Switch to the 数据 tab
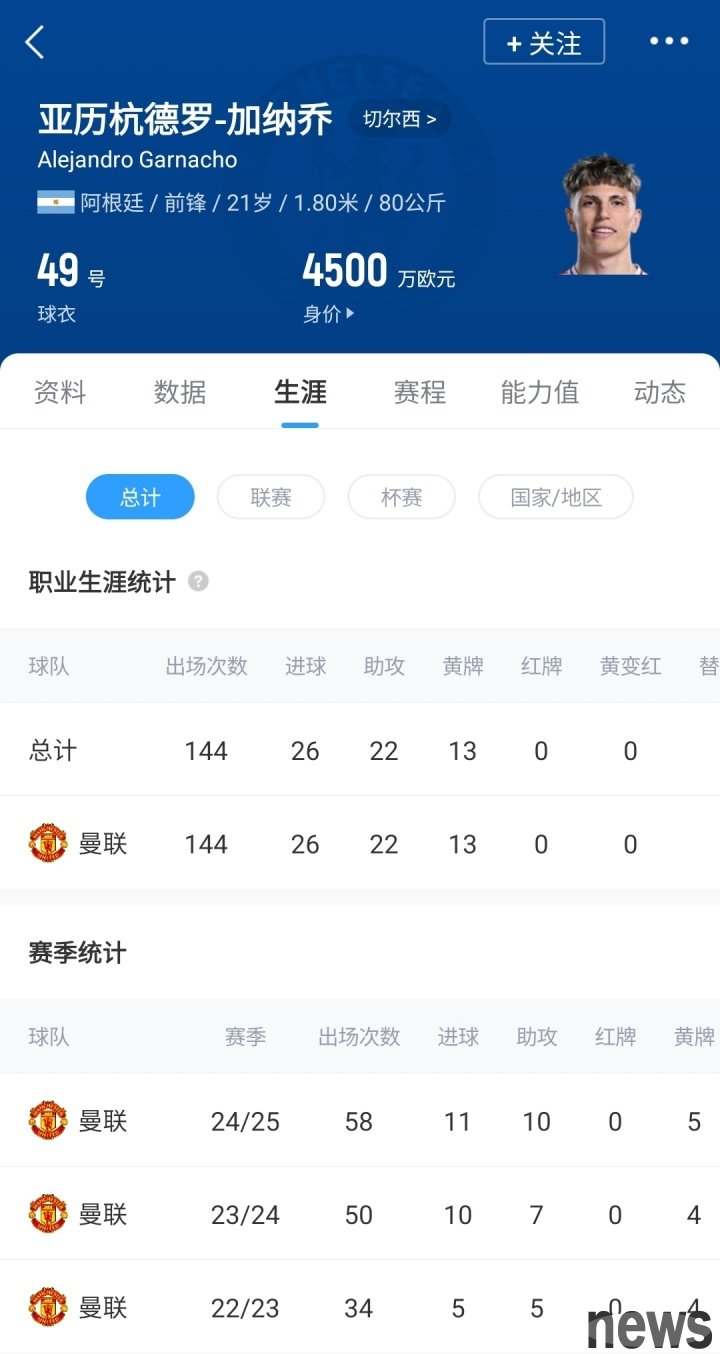The height and width of the screenshot is (1354, 720). [x=180, y=392]
